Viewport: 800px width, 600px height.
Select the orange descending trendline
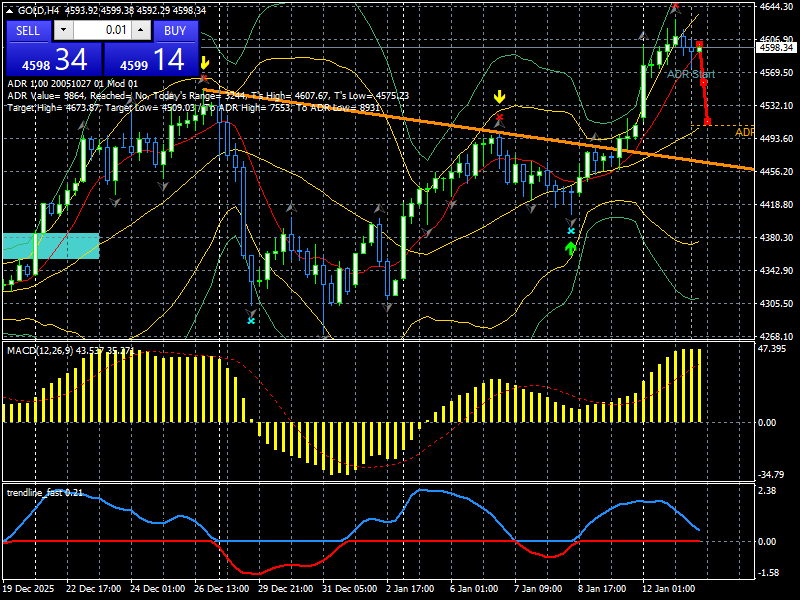(479, 129)
